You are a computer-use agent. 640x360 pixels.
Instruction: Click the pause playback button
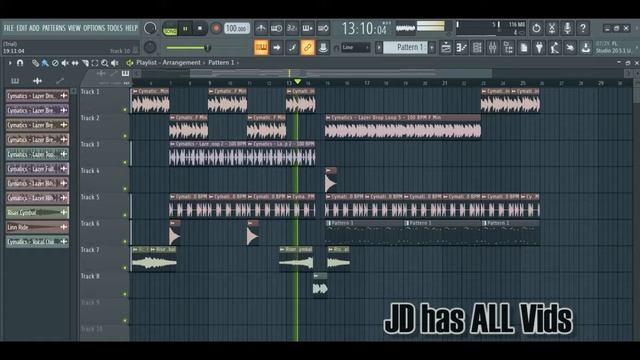185,29
